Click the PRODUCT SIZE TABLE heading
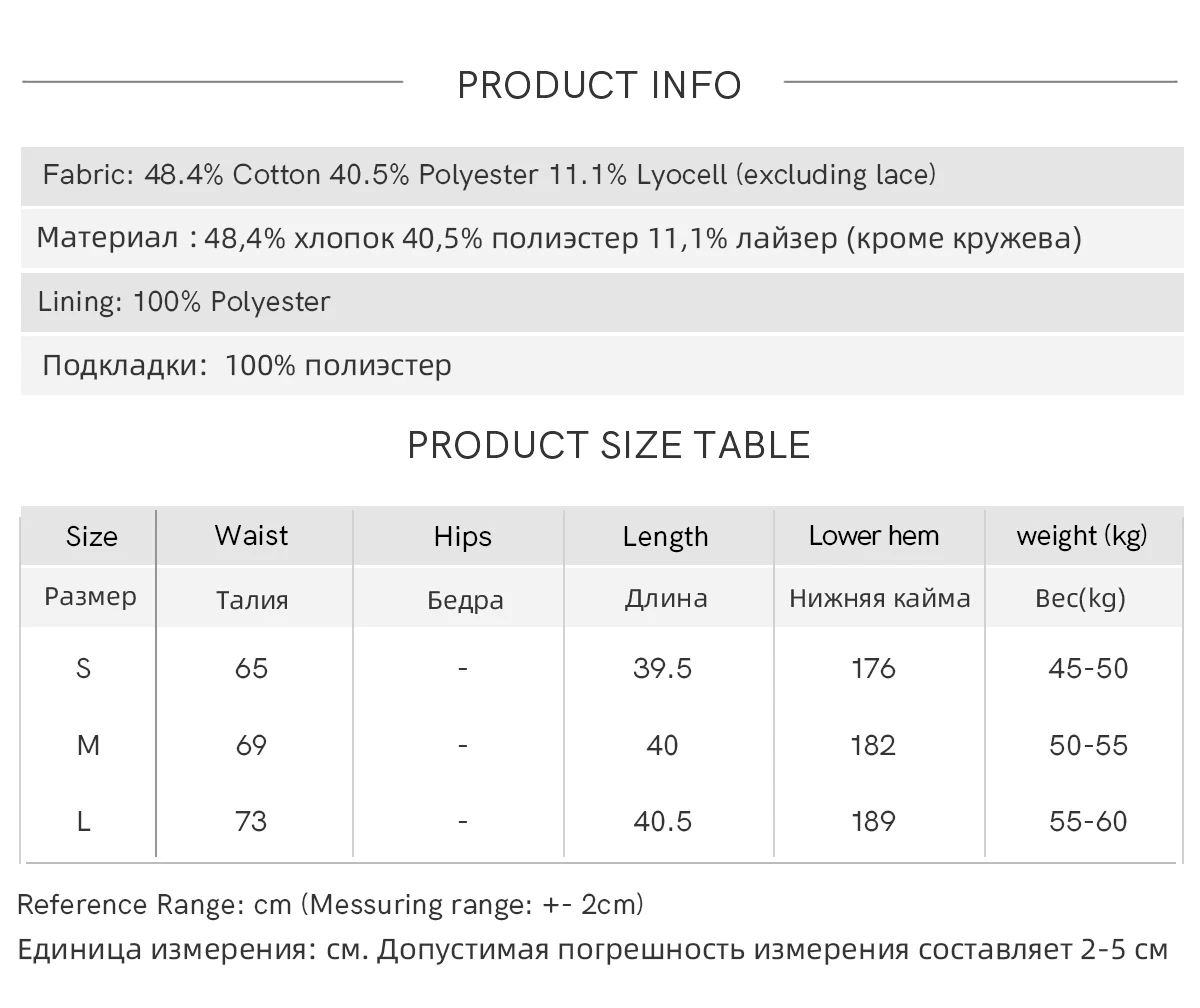 (x=609, y=445)
